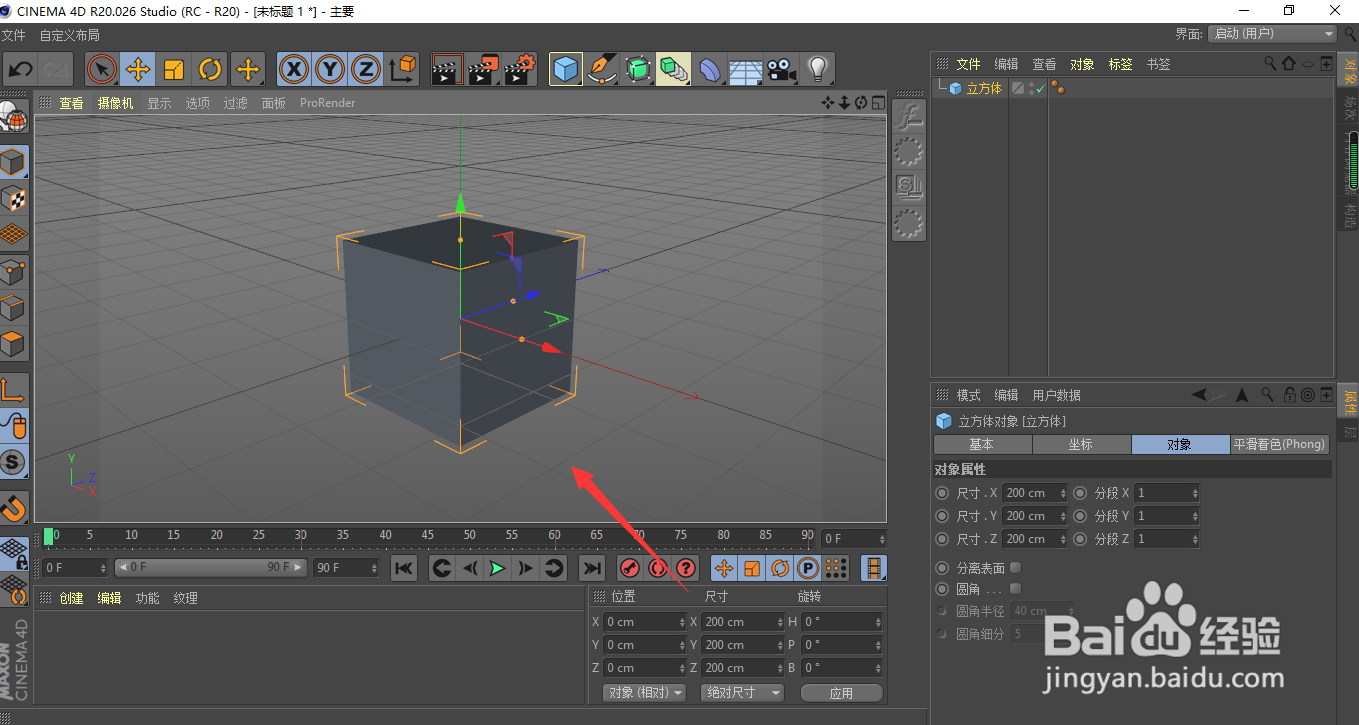Switch to Points mode
This screenshot has height=725, width=1359.
(13, 271)
